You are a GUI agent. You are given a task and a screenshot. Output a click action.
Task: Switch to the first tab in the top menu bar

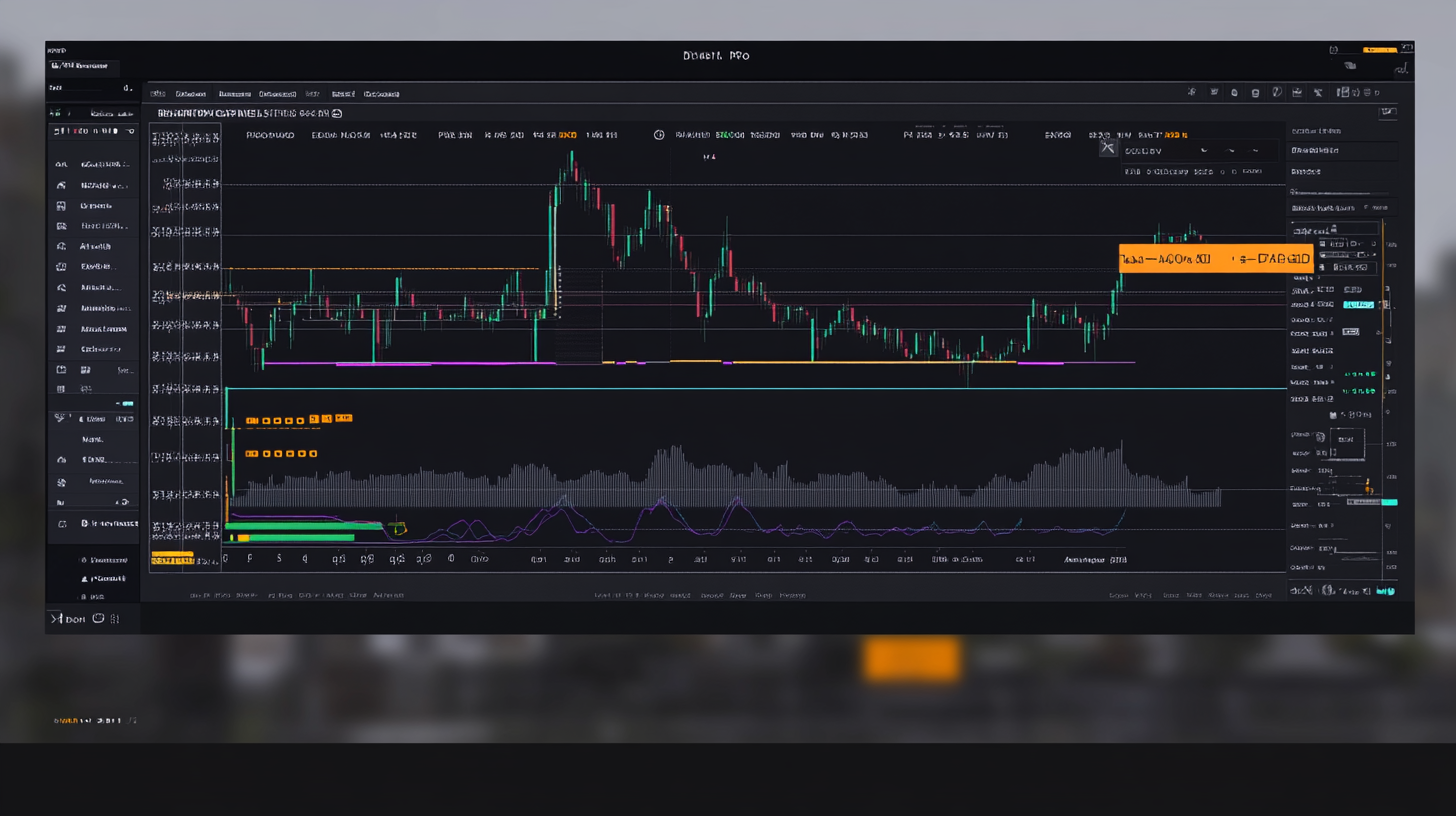(160, 93)
